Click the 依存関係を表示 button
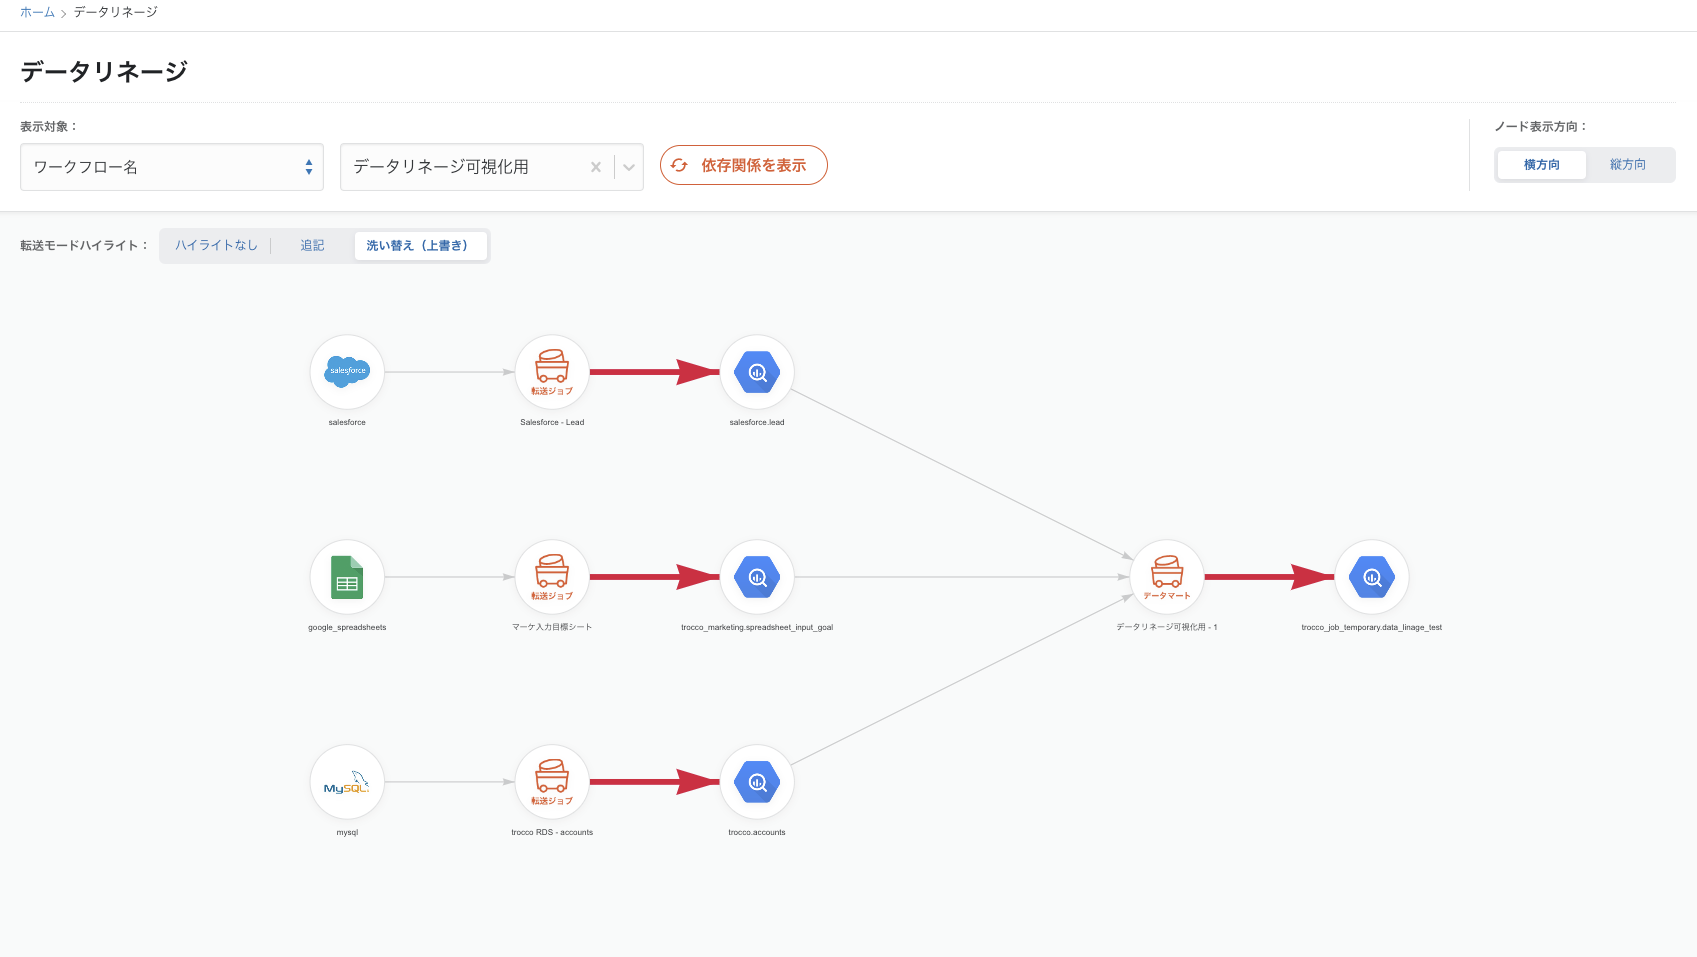This screenshot has width=1697, height=957. (x=743, y=165)
